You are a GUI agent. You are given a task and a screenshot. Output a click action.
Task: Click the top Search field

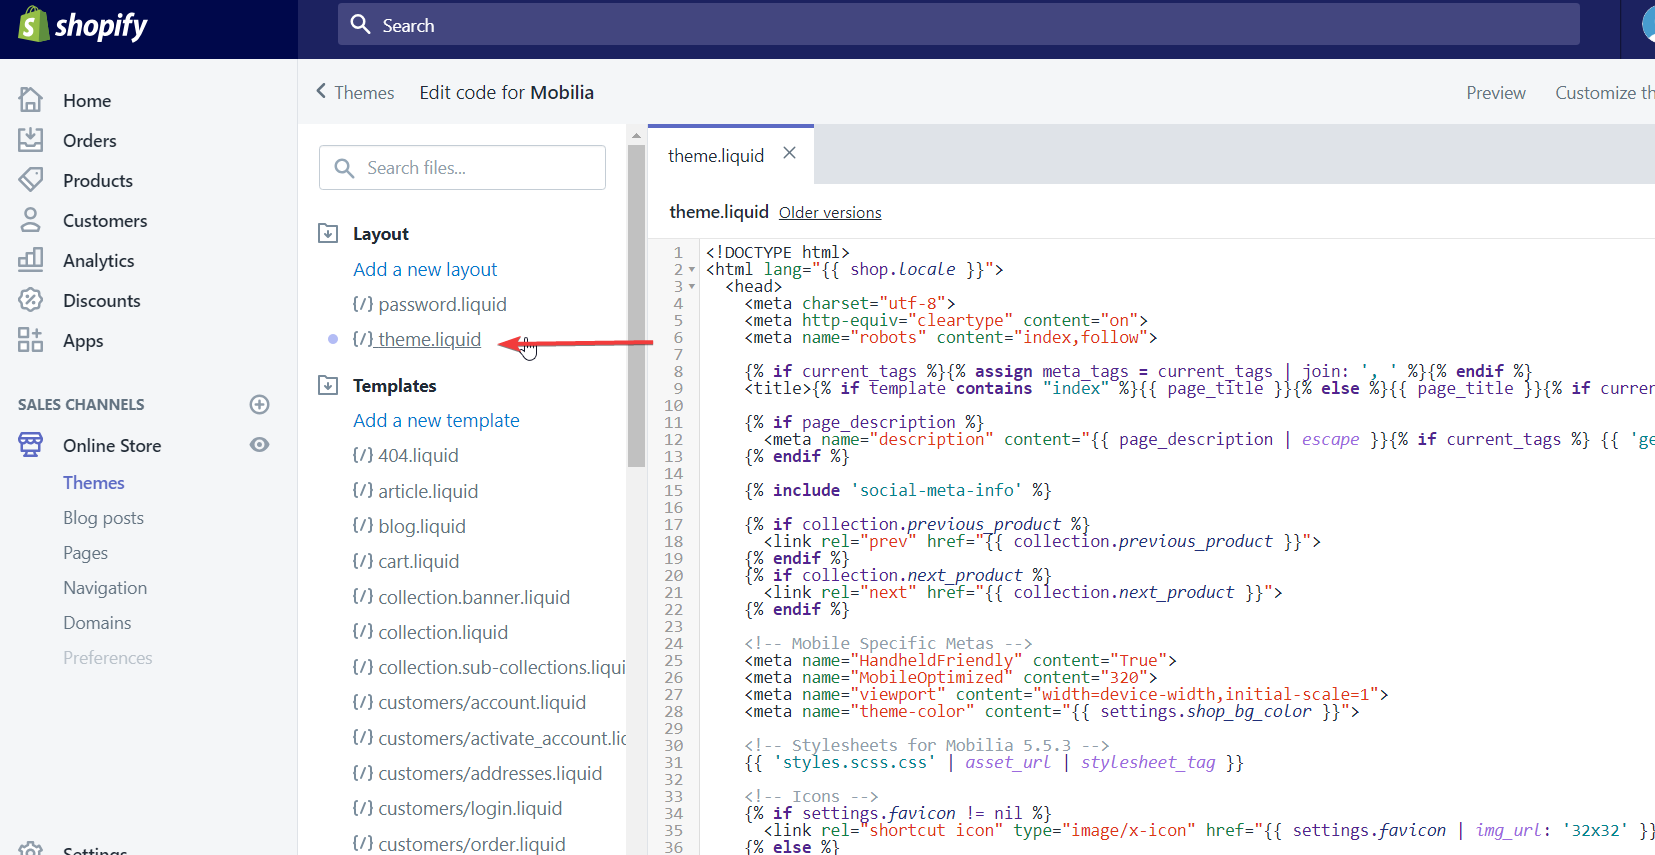point(959,24)
